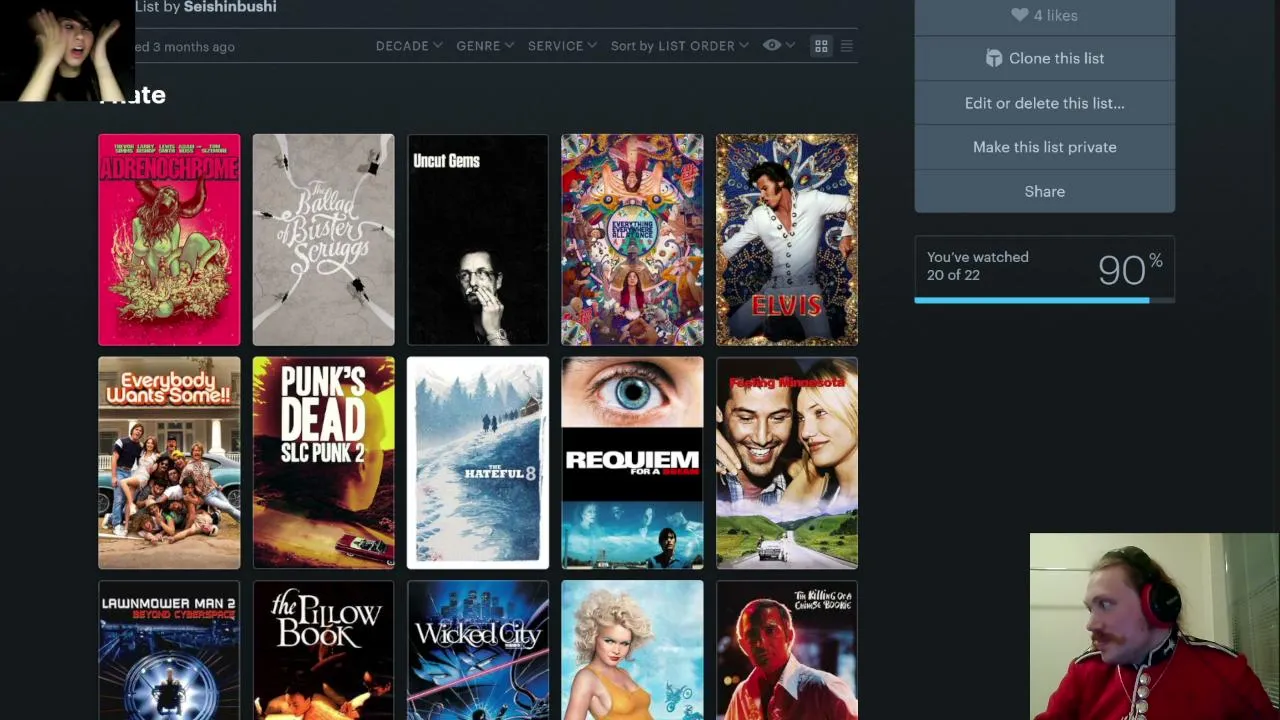Open the GENRE filter dropdown

point(485,46)
